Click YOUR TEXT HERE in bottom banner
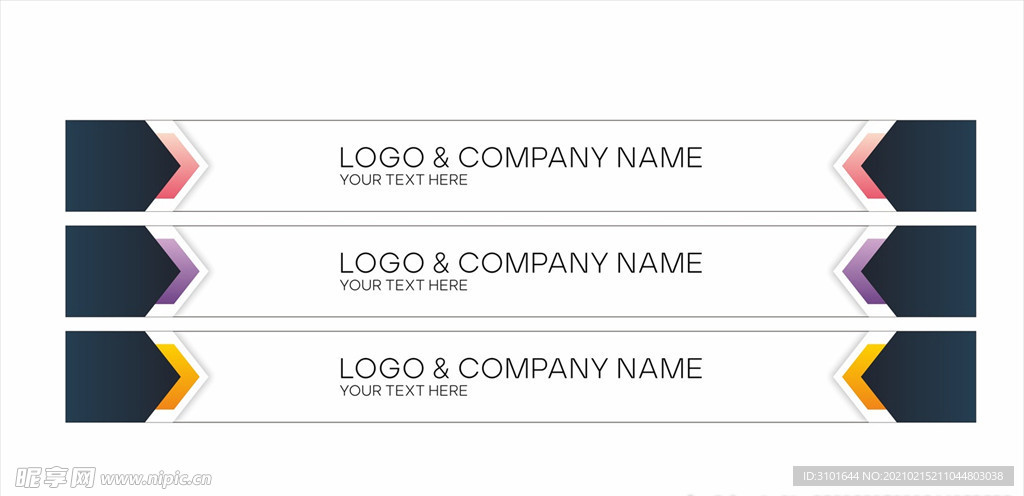The image size is (1024, 496). click(403, 391)
